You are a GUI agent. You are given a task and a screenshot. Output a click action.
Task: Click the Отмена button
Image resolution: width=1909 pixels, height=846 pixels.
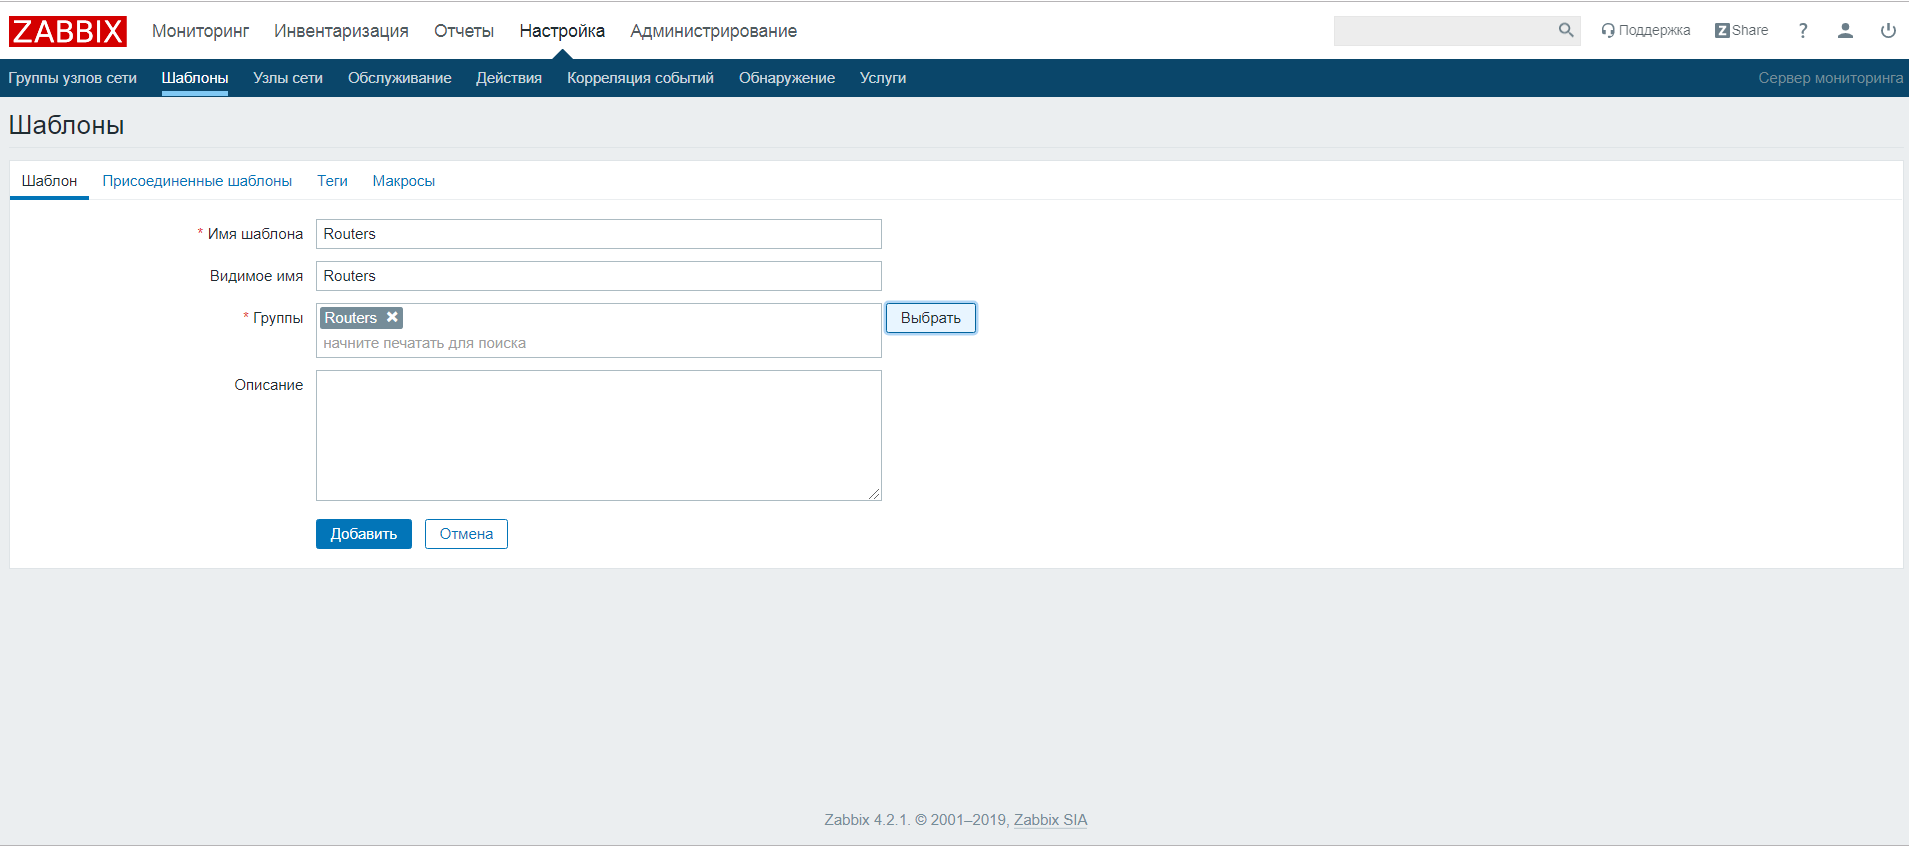[x=466, y=534]
